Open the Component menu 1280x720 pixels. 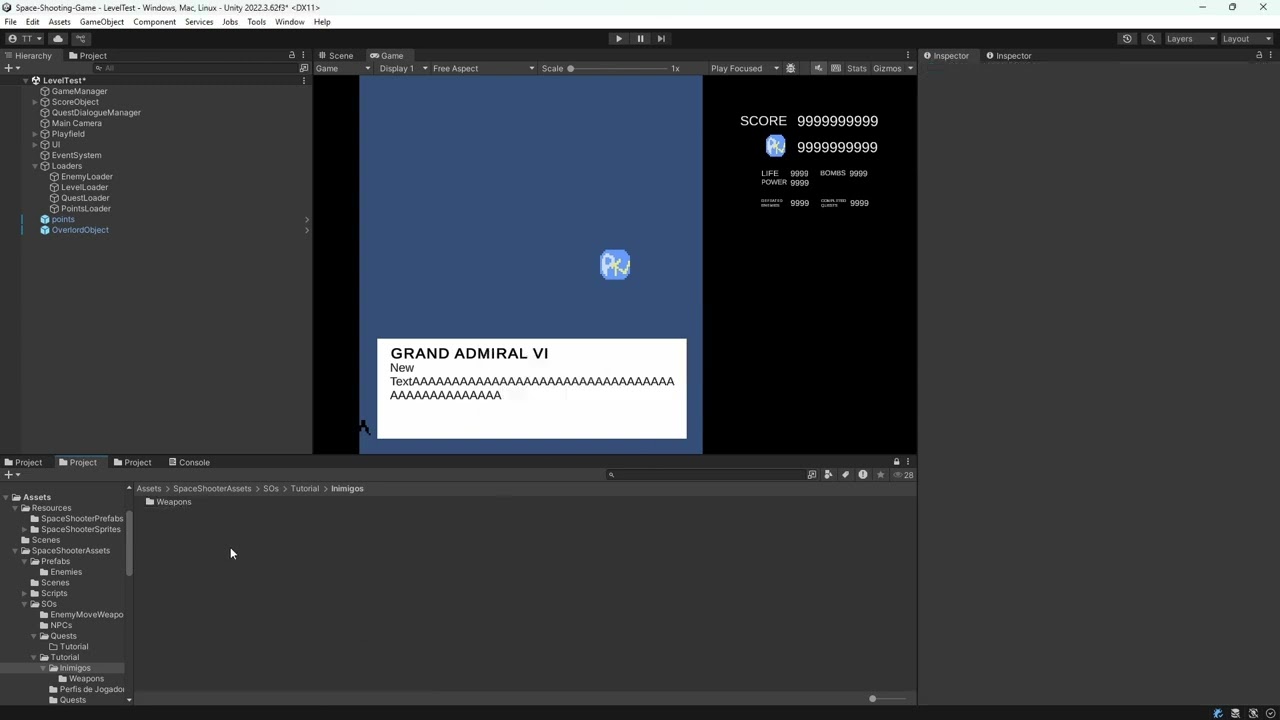pyautogui.click(x=154, y=22)
